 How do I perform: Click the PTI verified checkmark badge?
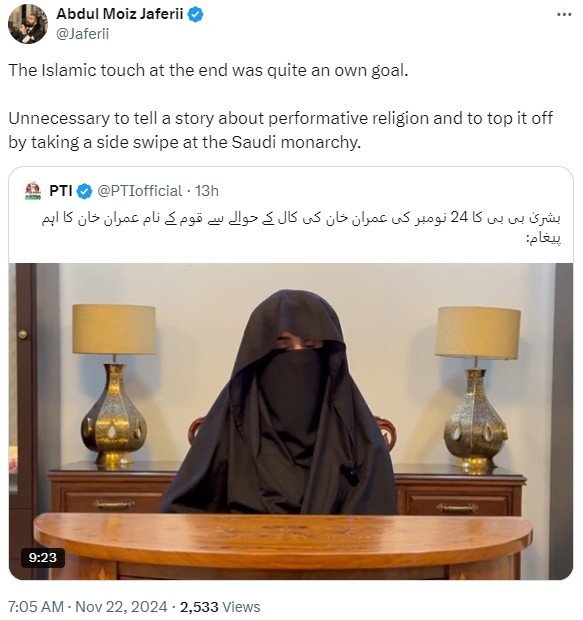[x=84, y=191]
